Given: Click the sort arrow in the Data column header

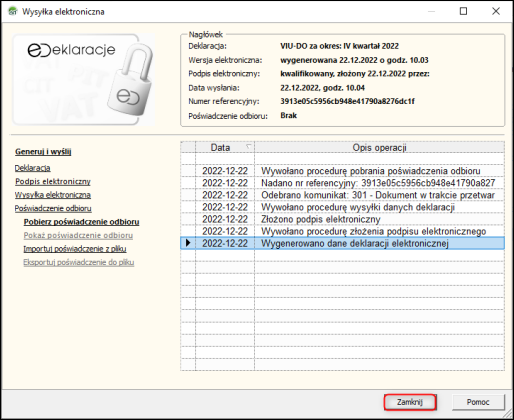Looking at the screenshot, I should 248,147.
